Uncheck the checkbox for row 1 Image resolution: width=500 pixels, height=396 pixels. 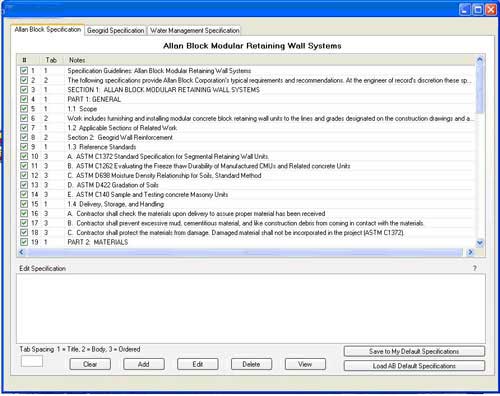[24, 70]
